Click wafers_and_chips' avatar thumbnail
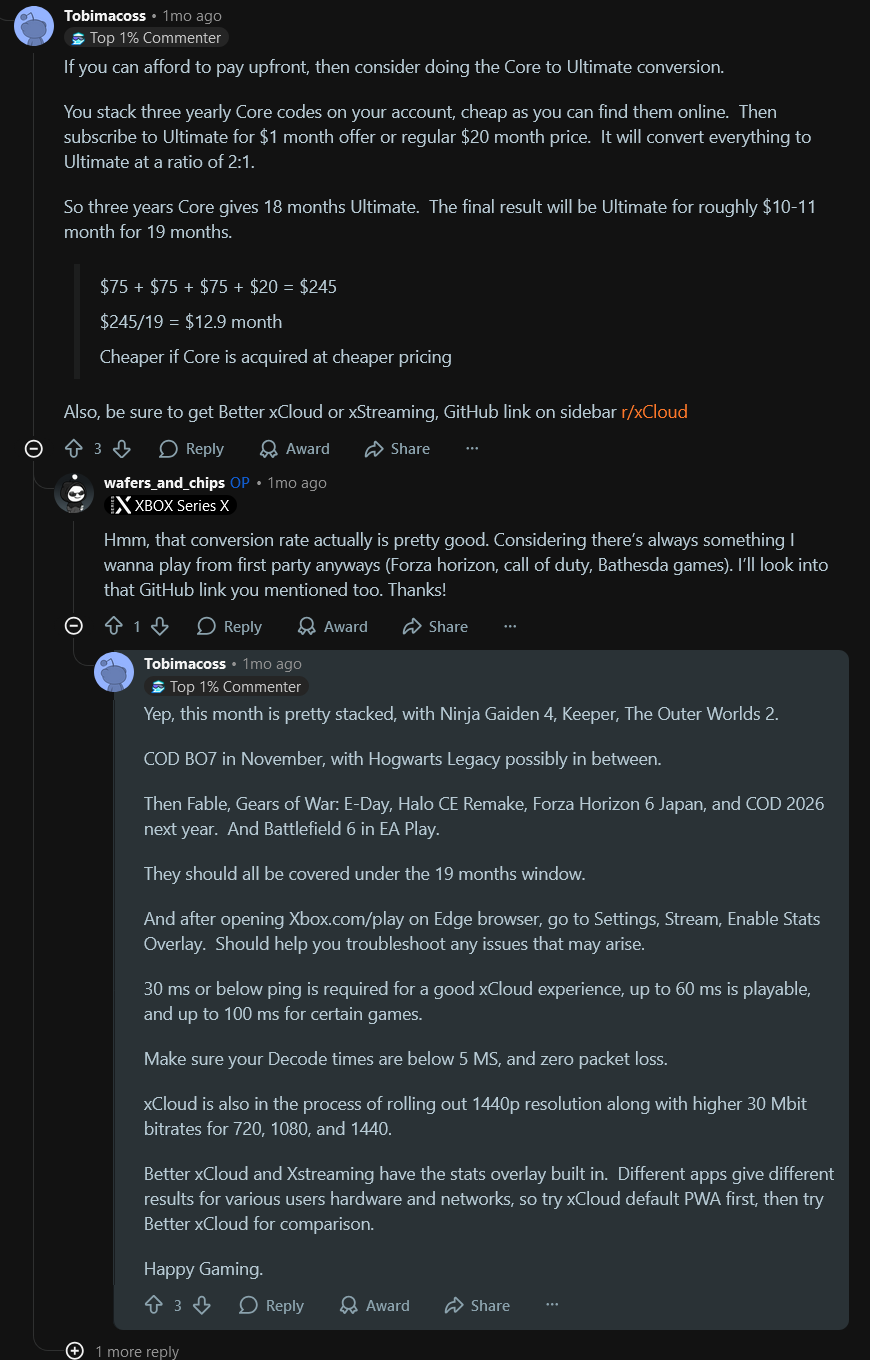Viewport: 870px width, 1360px height. tap(74, 493)
